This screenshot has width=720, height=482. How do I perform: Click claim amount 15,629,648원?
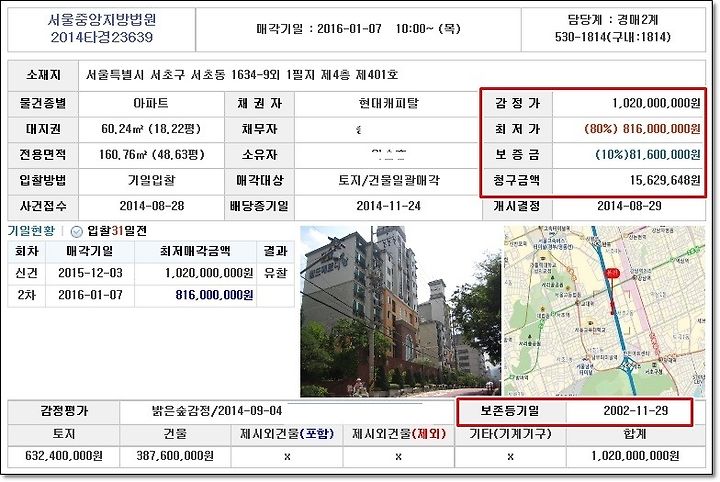tap(665, 180)
